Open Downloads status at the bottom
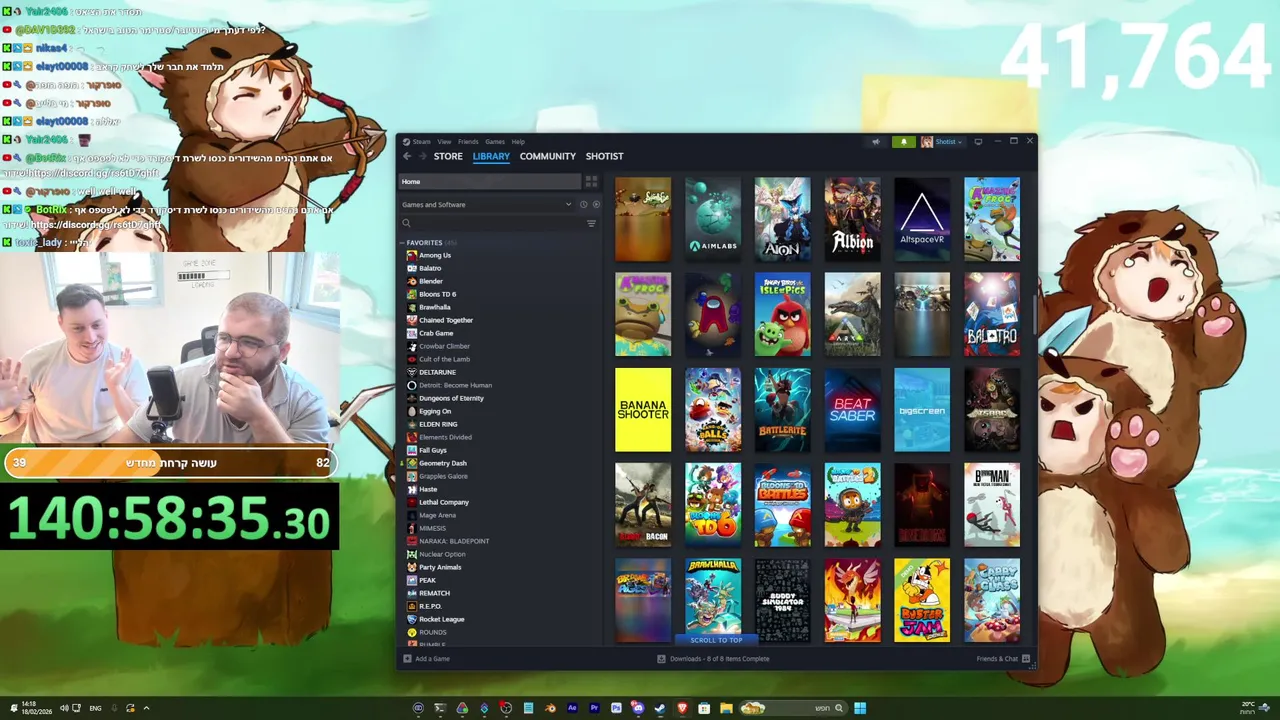Viewport: 1280px width, 720px height. pyautogui.click(x=713, y=659)
